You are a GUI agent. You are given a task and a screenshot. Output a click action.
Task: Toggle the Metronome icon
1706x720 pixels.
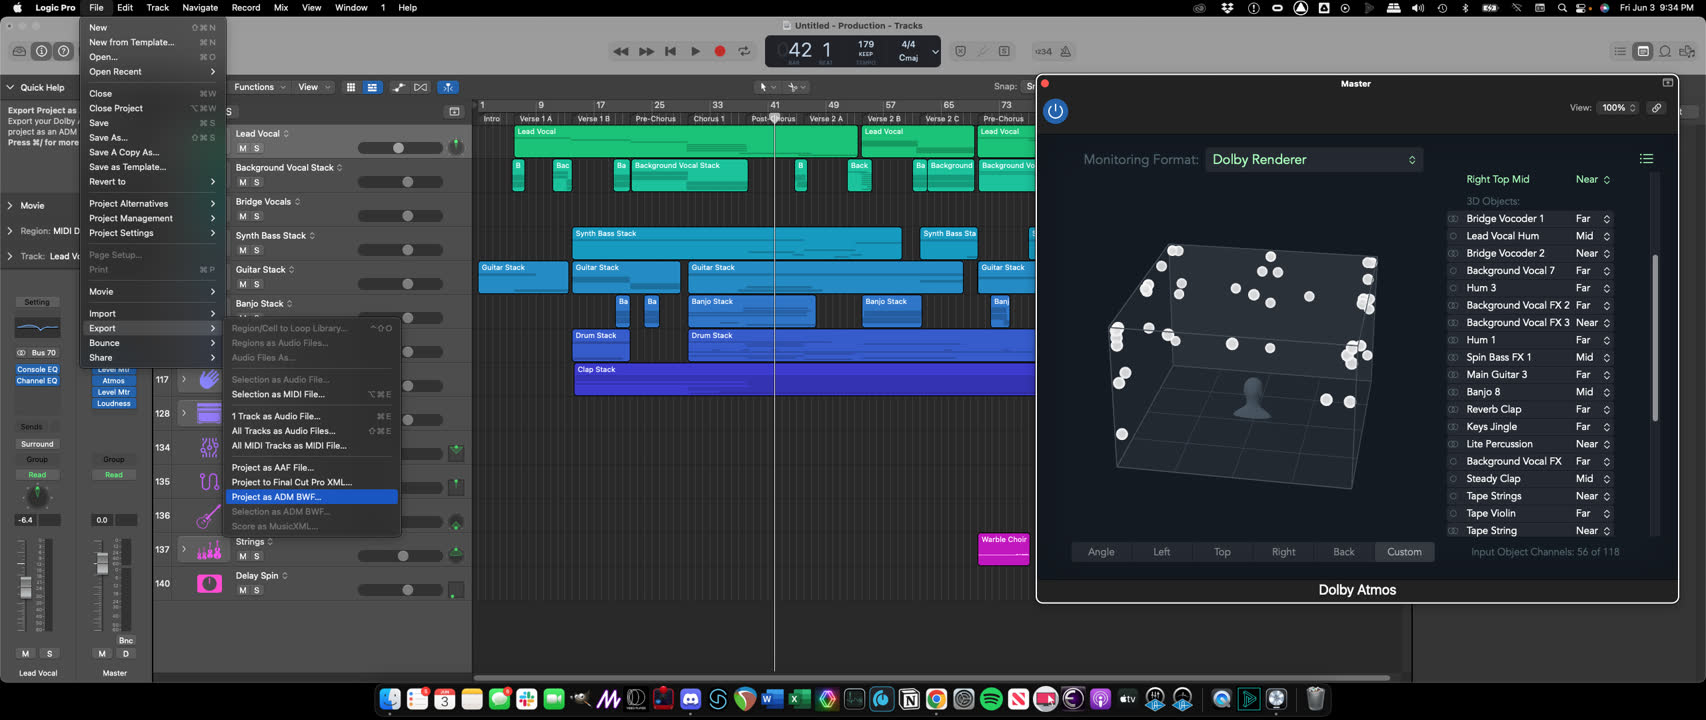coord(1066,51)
